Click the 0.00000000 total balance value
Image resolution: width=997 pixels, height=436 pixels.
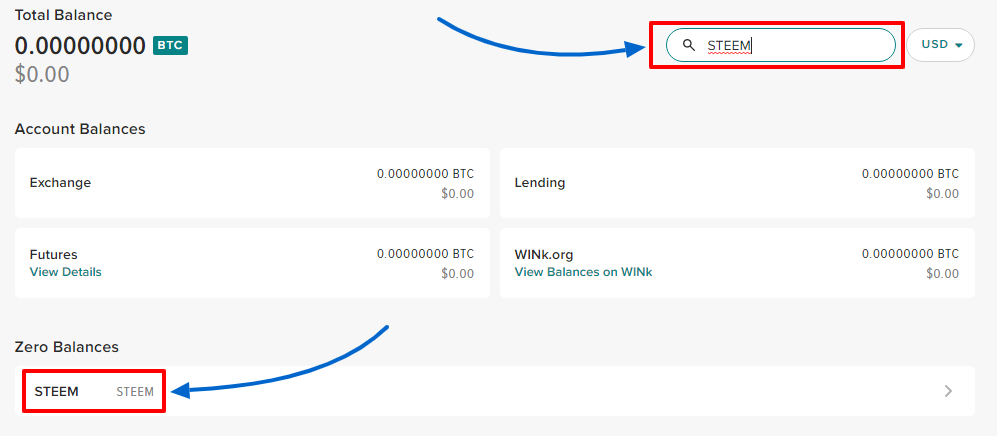pos(81,46)
